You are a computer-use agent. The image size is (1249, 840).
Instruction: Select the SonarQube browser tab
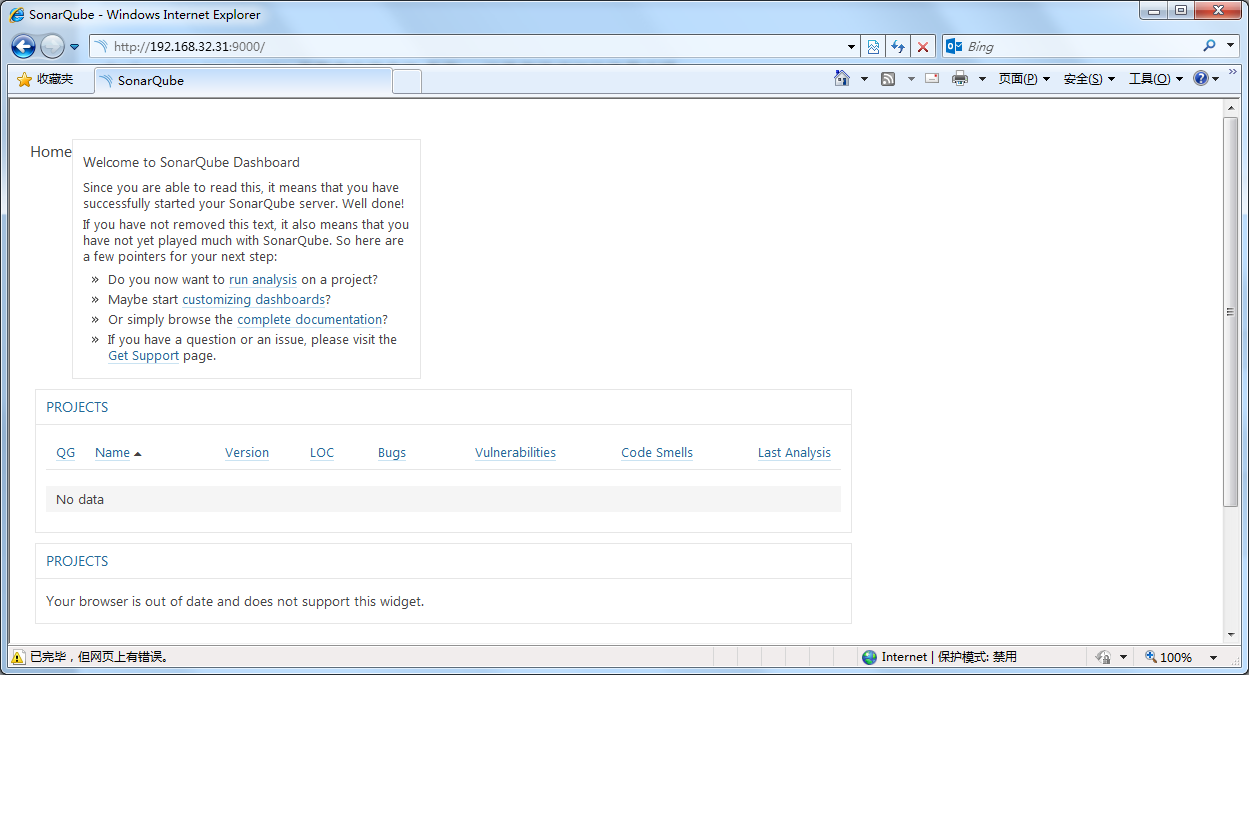click(x=243, y=80)
